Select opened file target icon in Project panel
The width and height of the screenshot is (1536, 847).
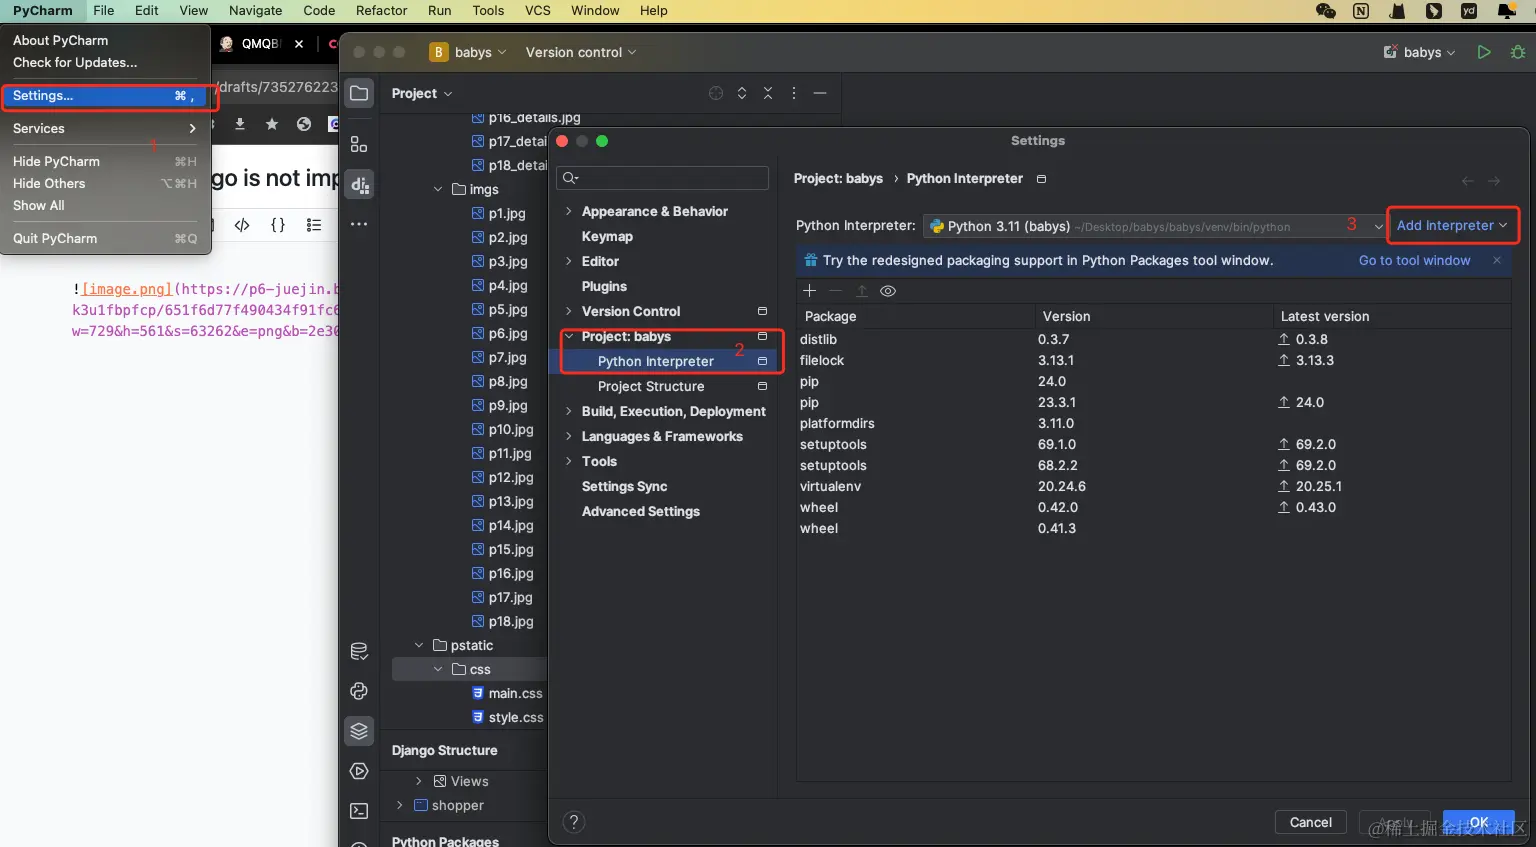click(716, 93)
